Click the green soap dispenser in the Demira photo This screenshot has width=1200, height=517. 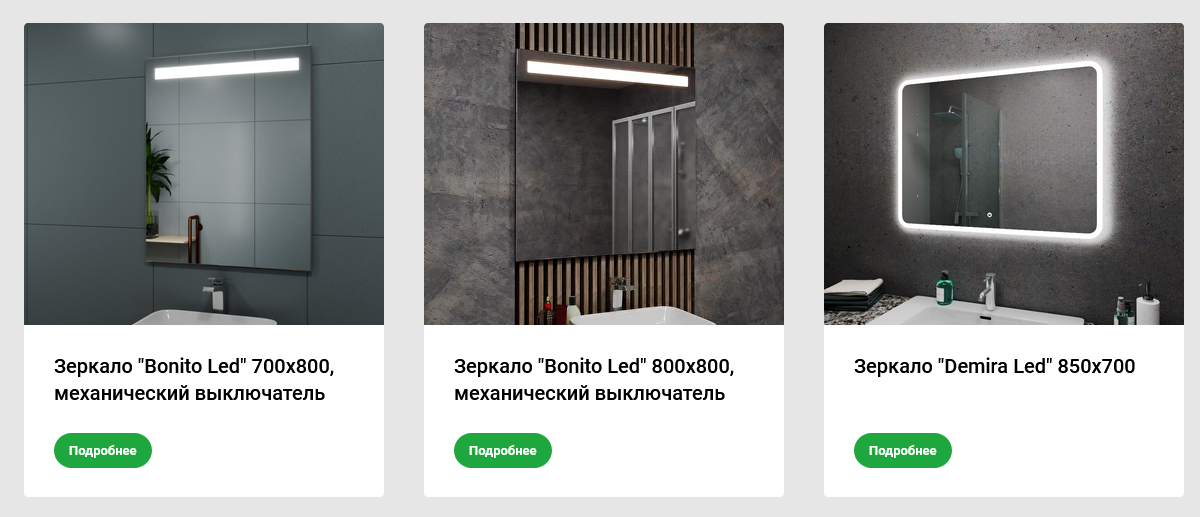[x=944, y=289]
